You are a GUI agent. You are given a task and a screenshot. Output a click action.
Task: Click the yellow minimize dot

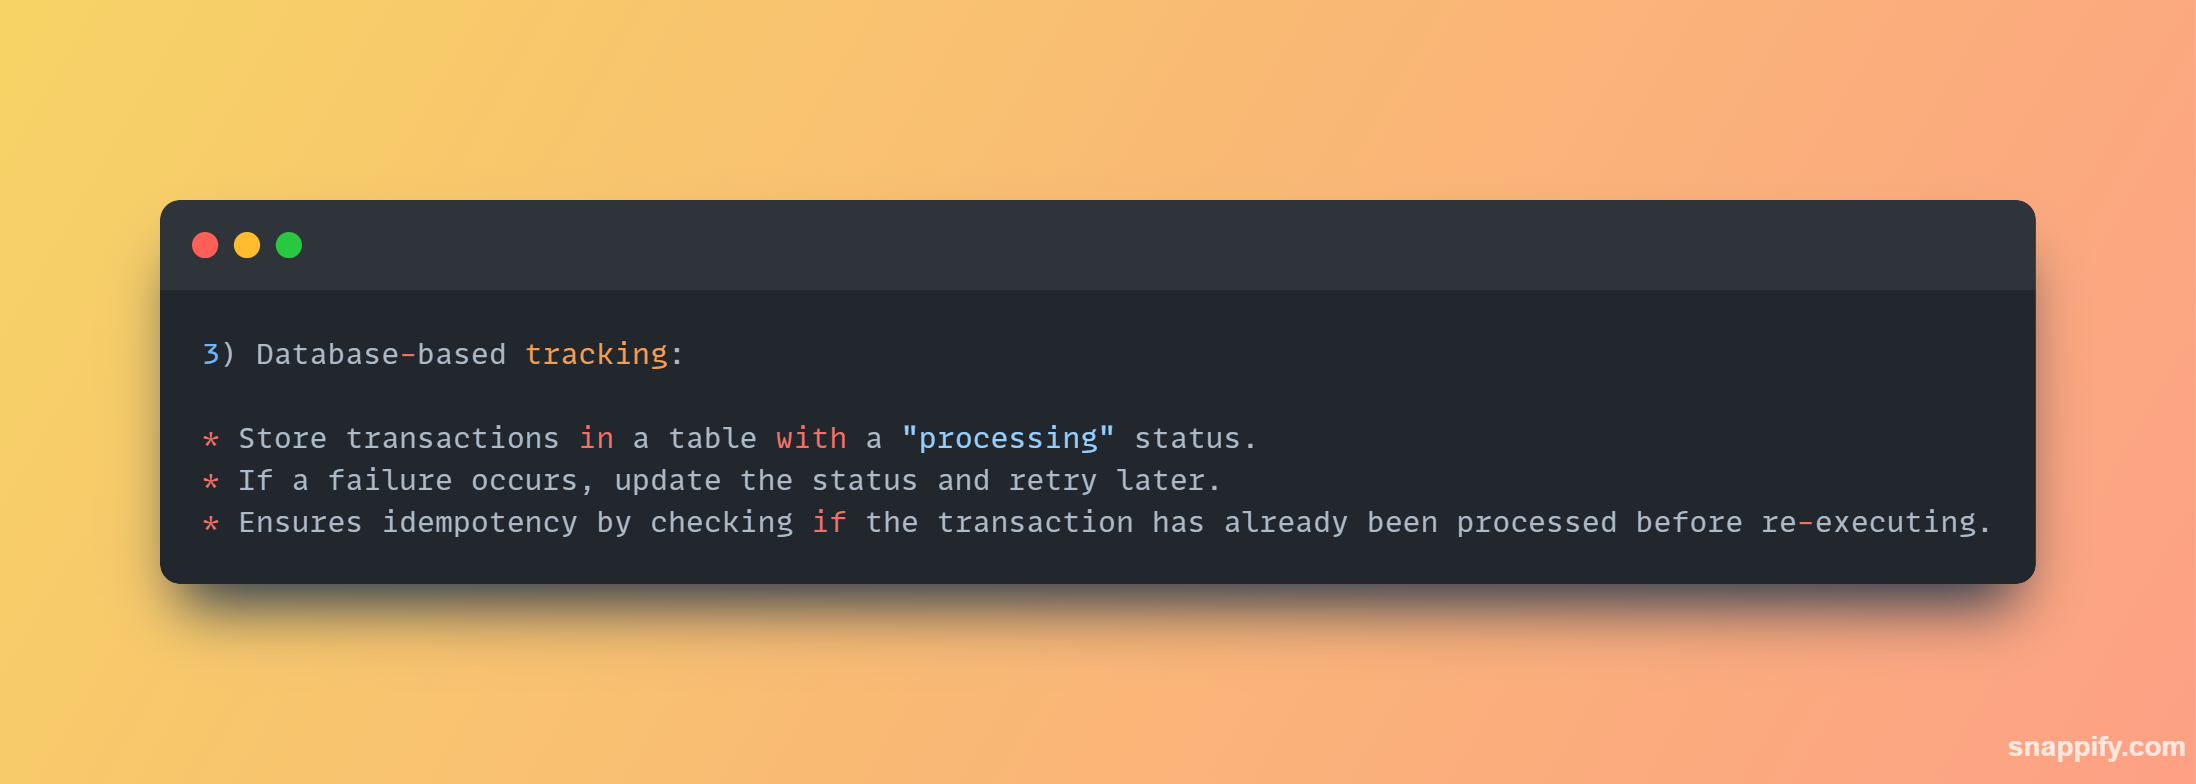pos(247,245)
